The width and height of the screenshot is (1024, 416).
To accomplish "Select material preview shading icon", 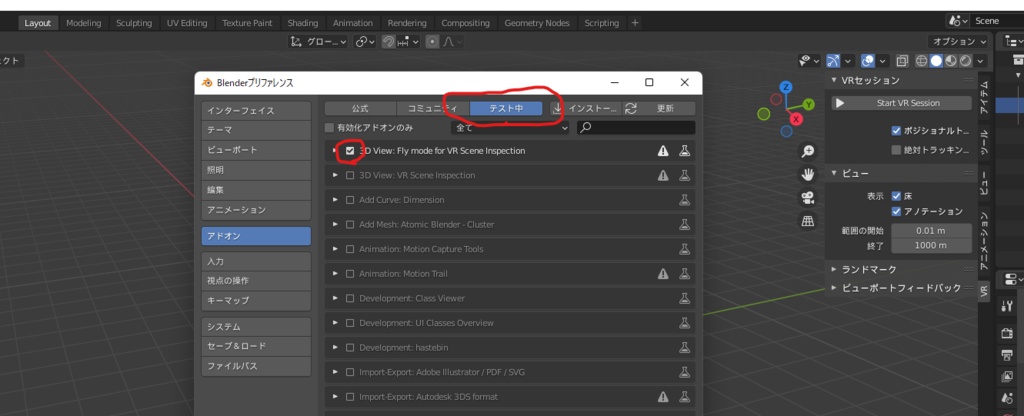I will tap(951, 61).
